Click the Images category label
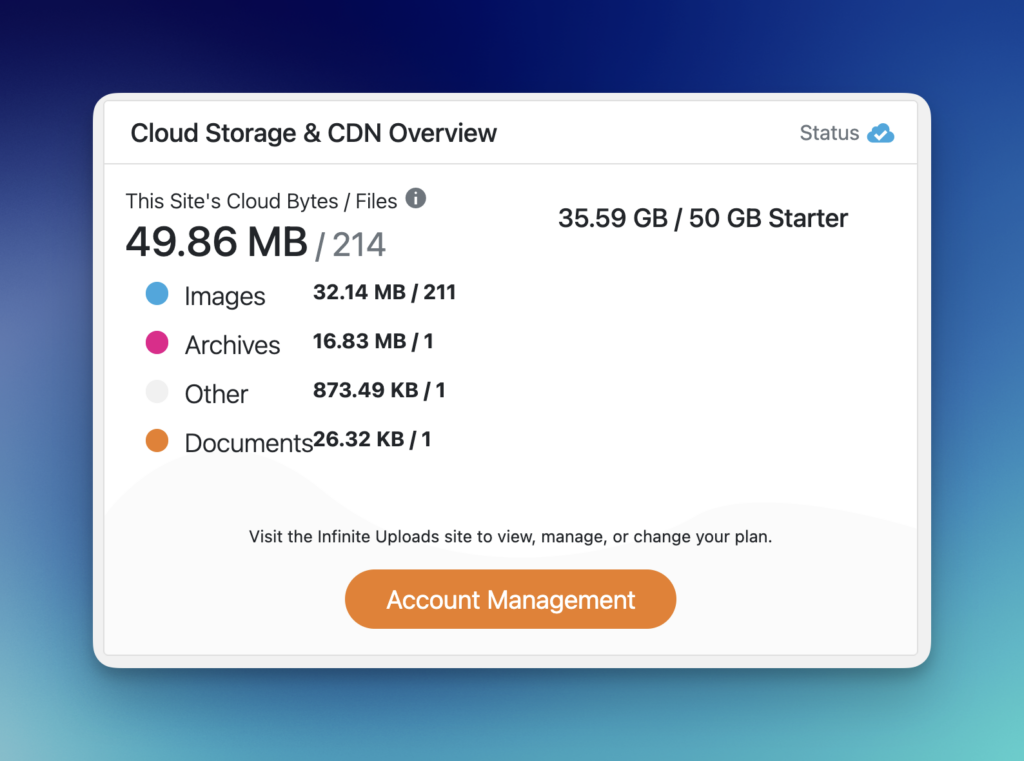The image size is (1024, 761). (225, 296)
